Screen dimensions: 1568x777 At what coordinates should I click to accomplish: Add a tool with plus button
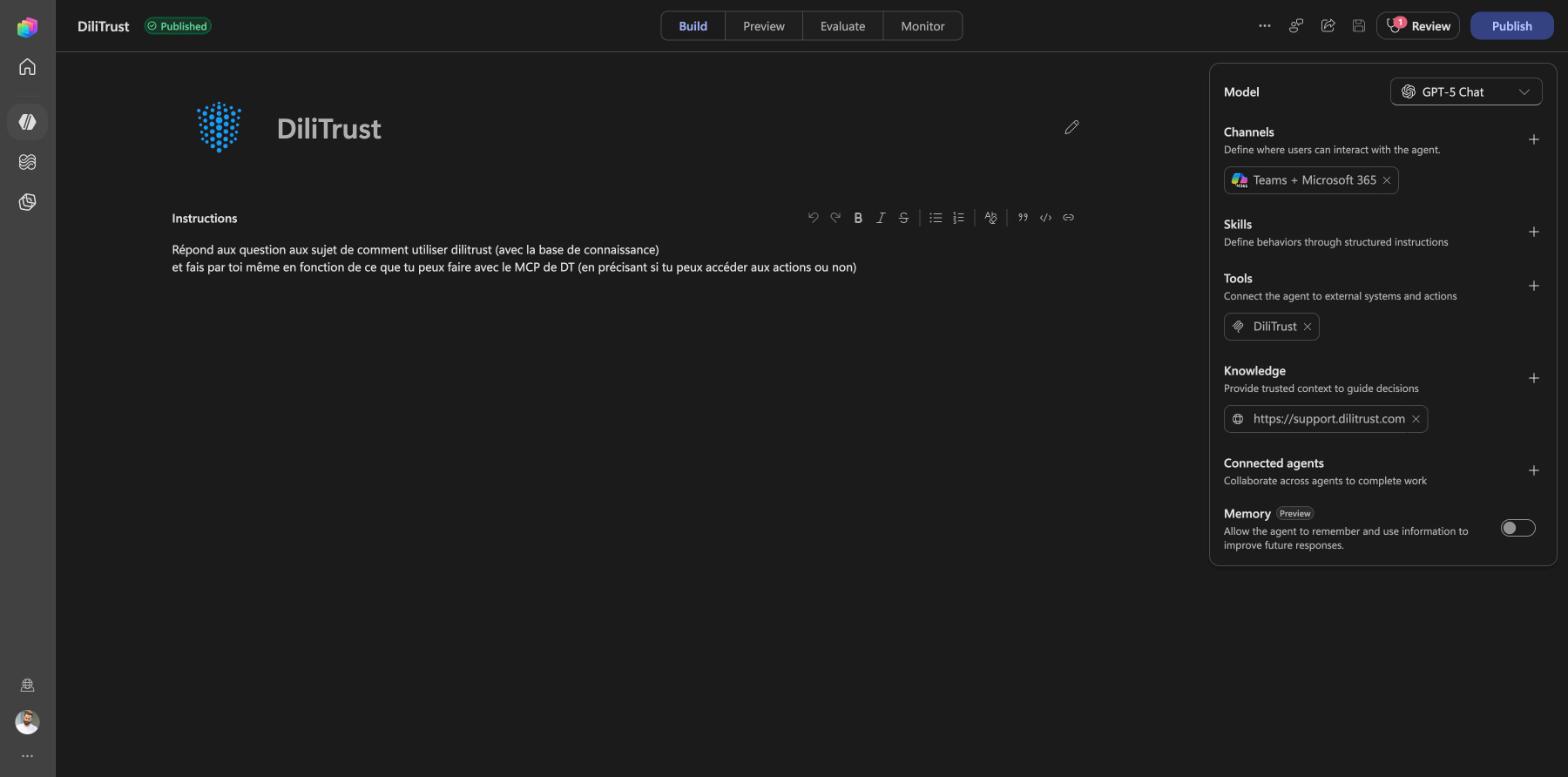click(1534, 286)
